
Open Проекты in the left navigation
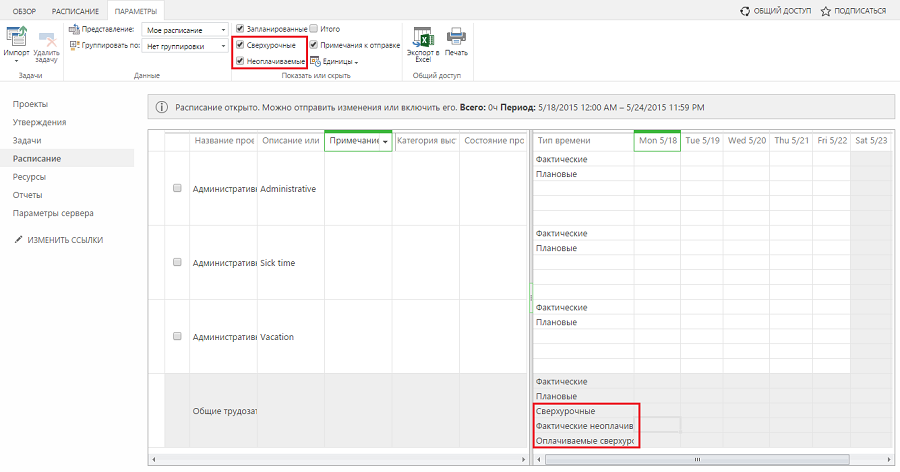[x=30, y=104]
